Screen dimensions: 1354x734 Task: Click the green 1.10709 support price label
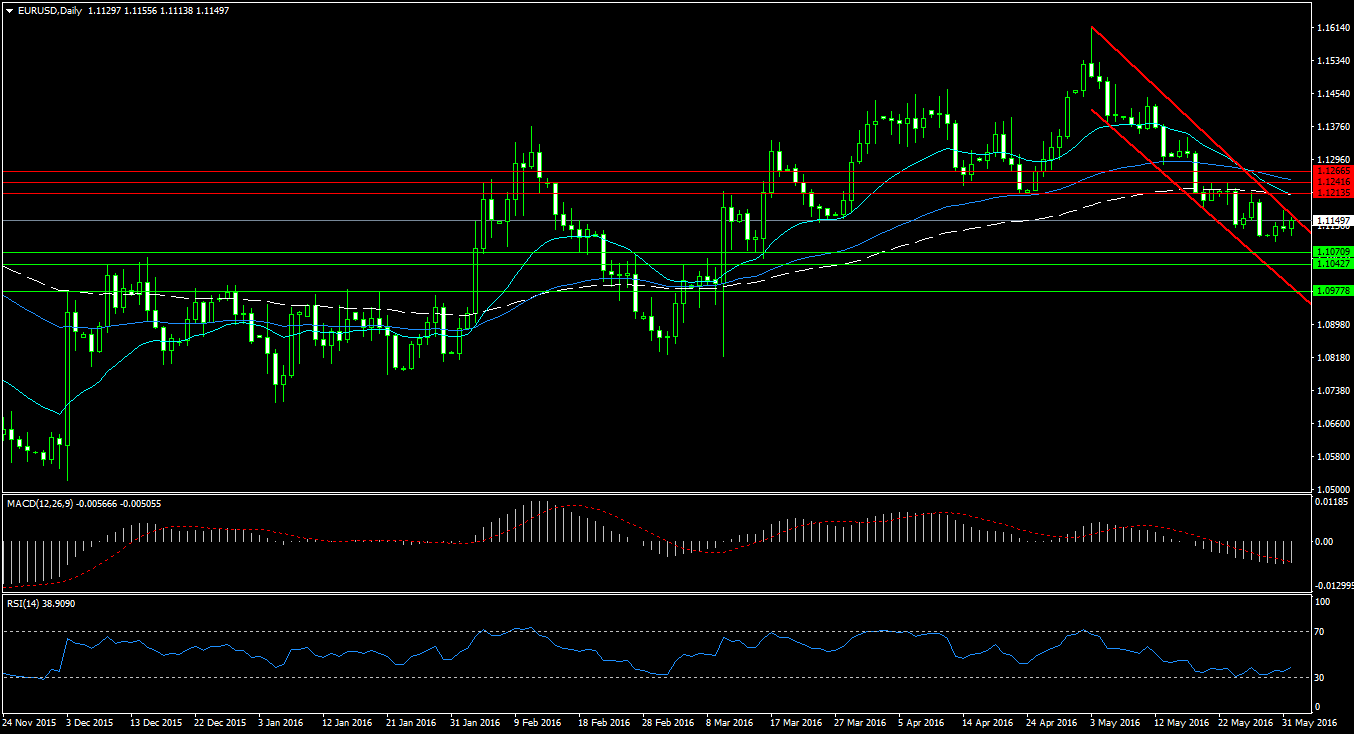[x=1332, y=252]
